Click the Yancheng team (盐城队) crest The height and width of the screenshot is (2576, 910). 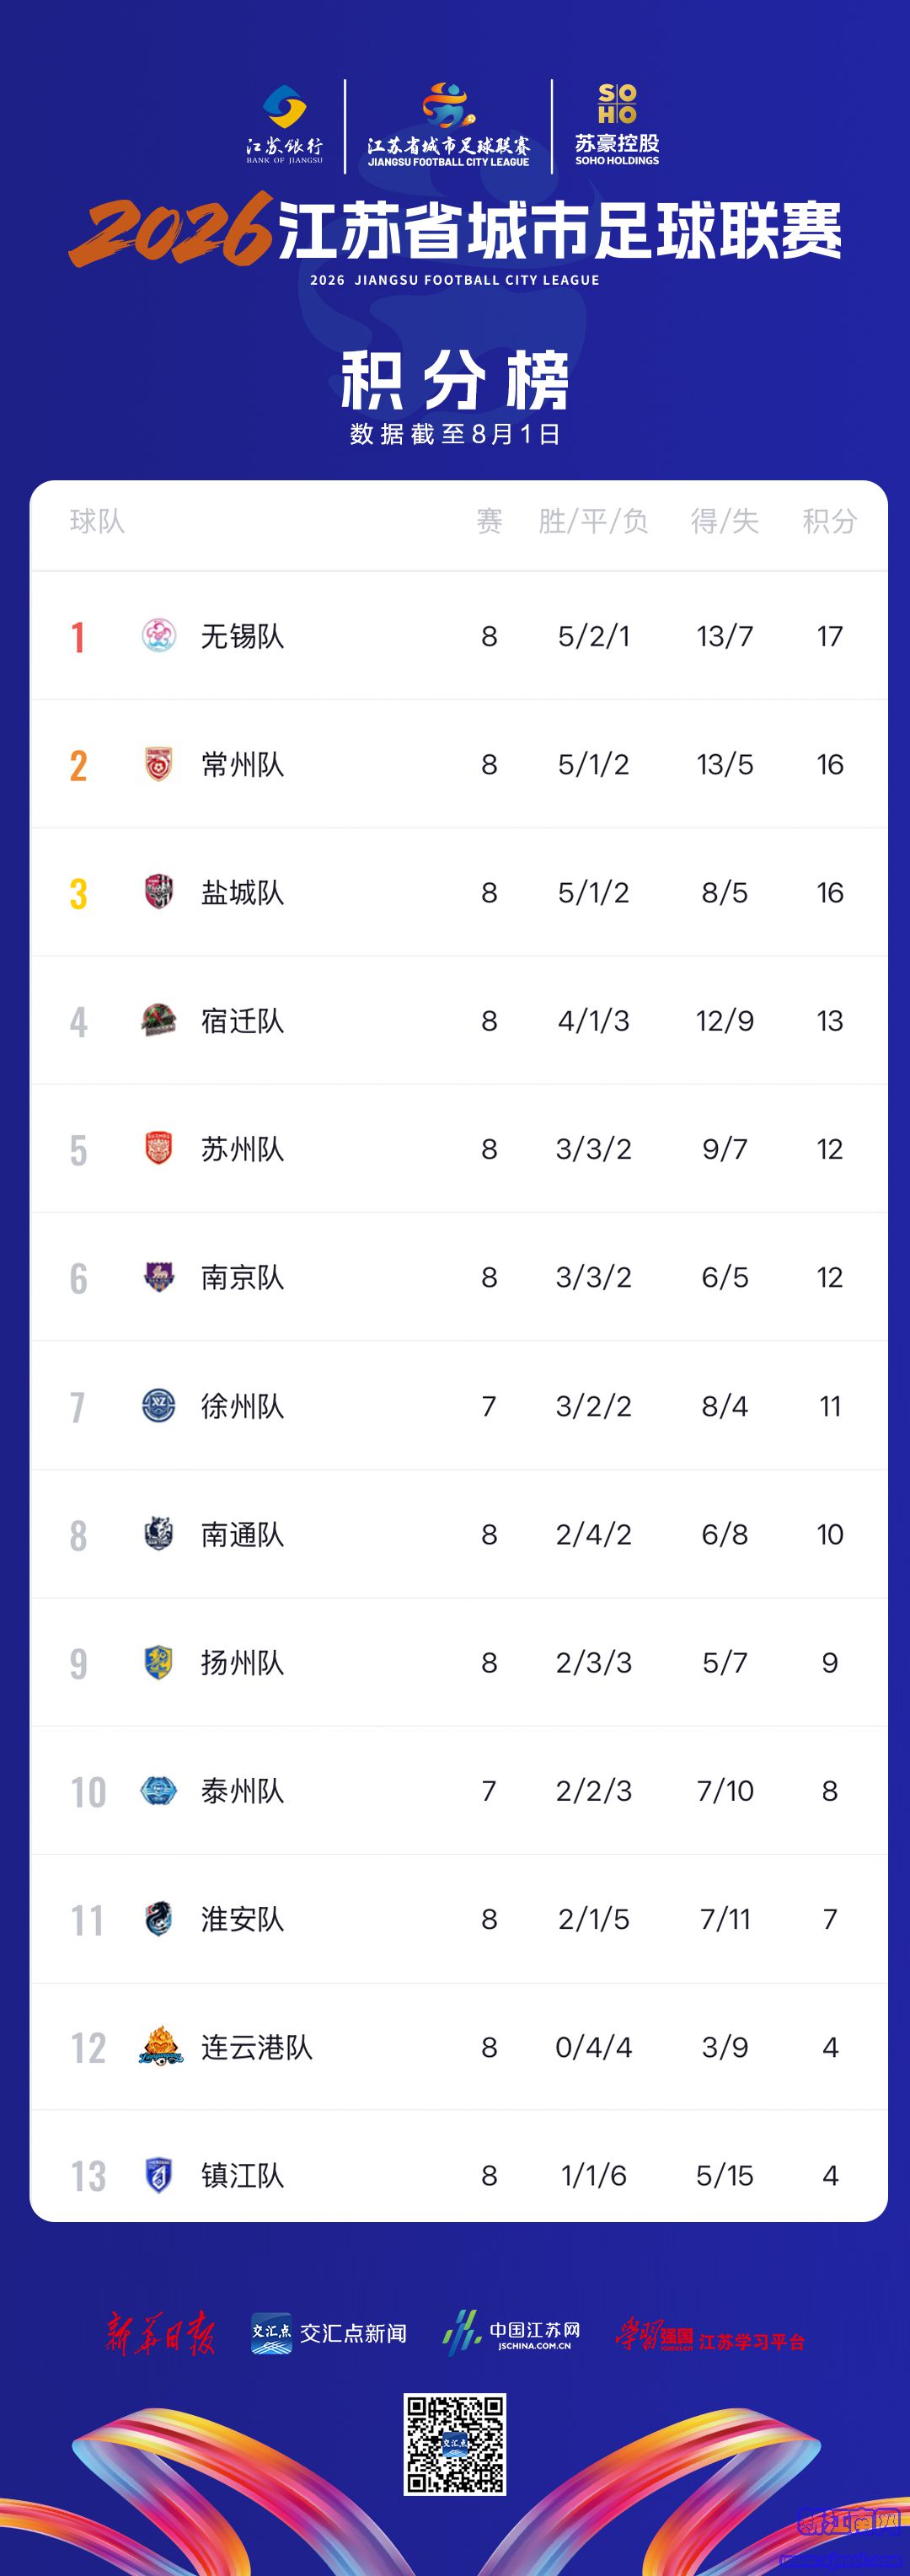[159, 892]
